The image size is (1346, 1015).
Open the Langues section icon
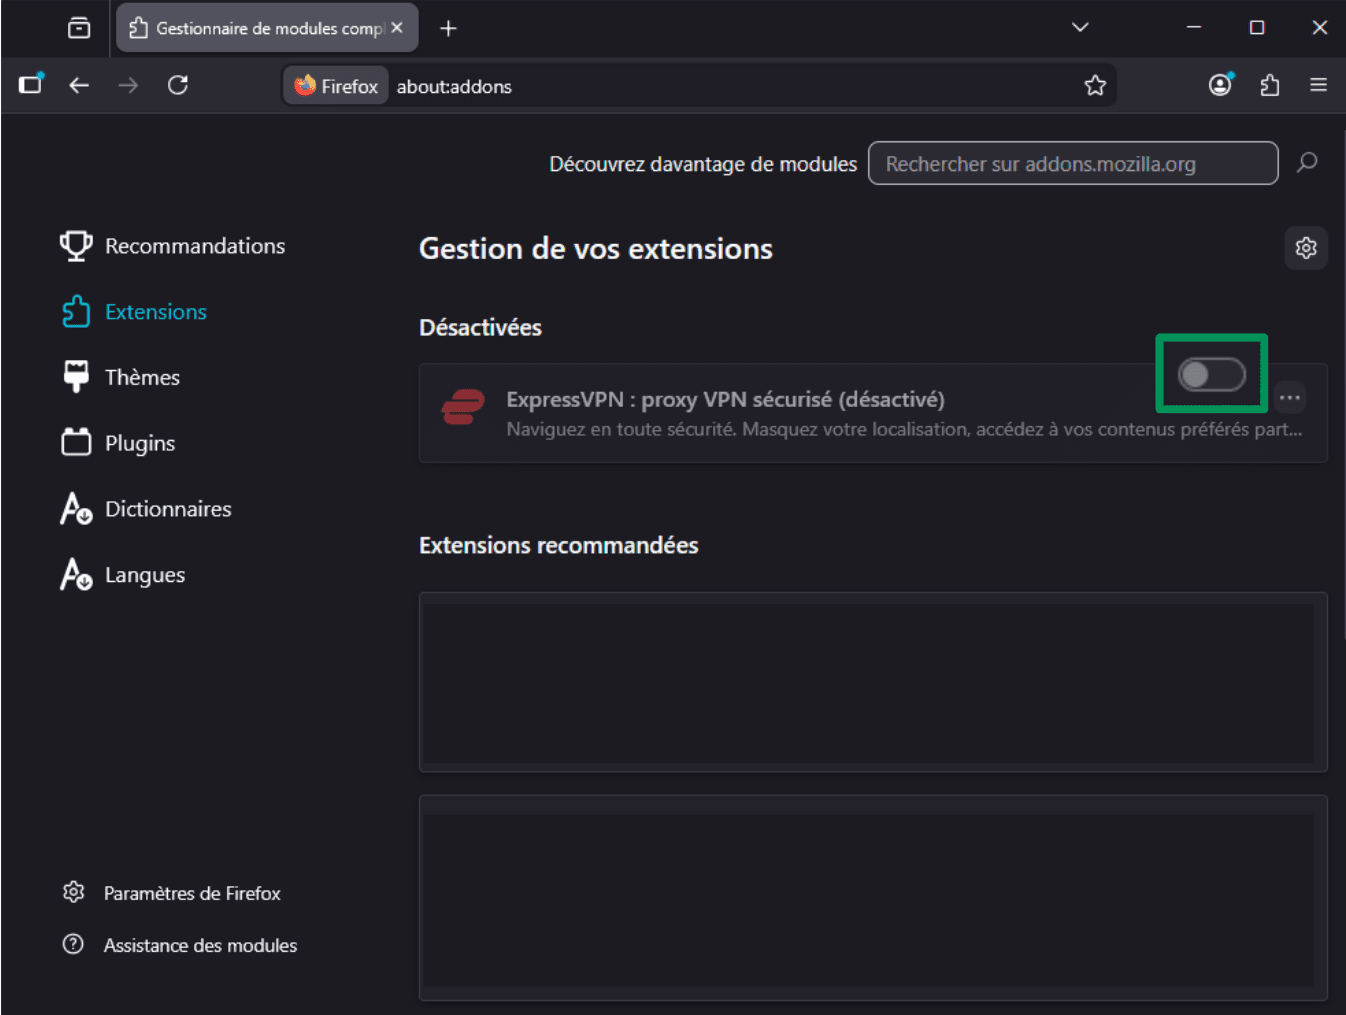tap(75, 574)
